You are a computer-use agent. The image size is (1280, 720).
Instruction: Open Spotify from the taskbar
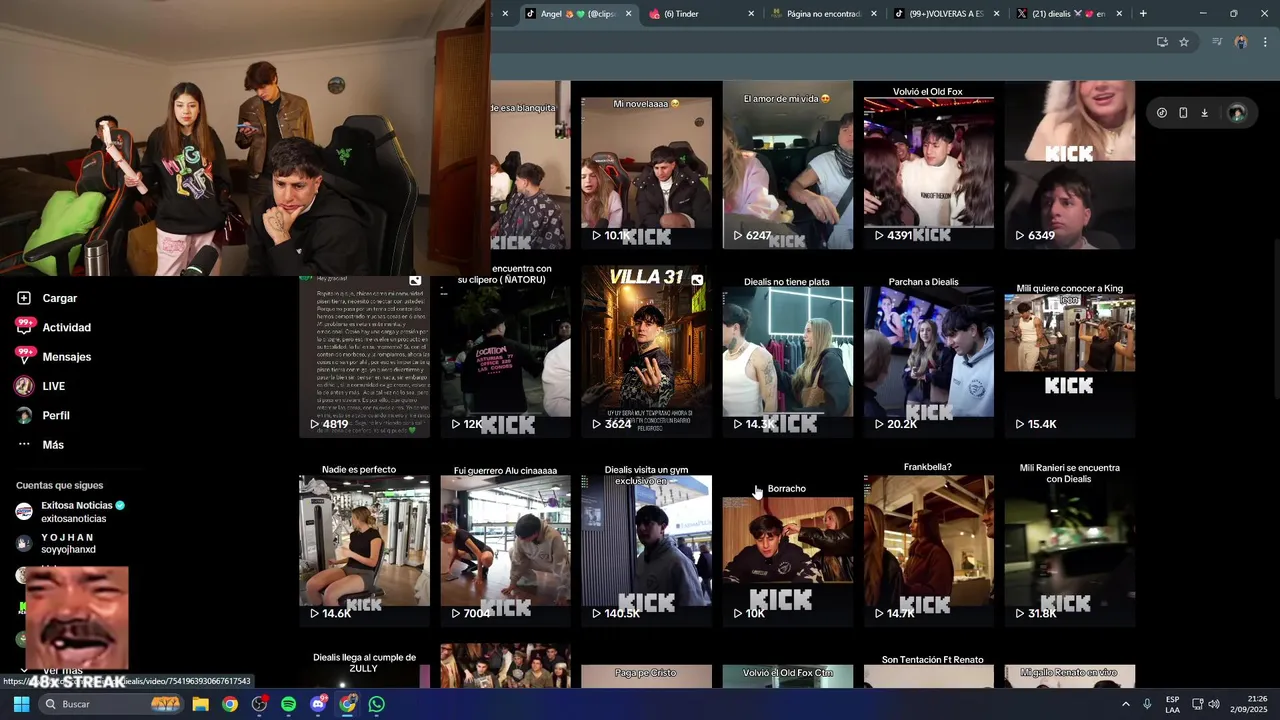pyautogui.click(x=289, y=704)
